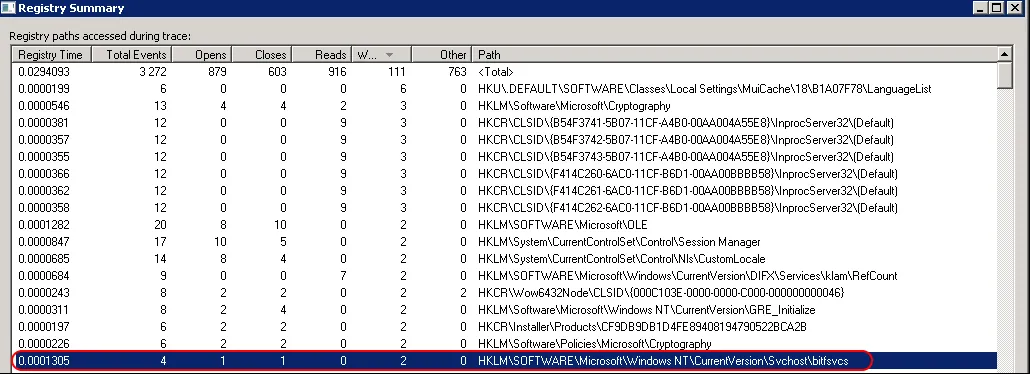Select the MuiCache LanguageList path row
This screenshot has width=1030, height=374.
504,89
